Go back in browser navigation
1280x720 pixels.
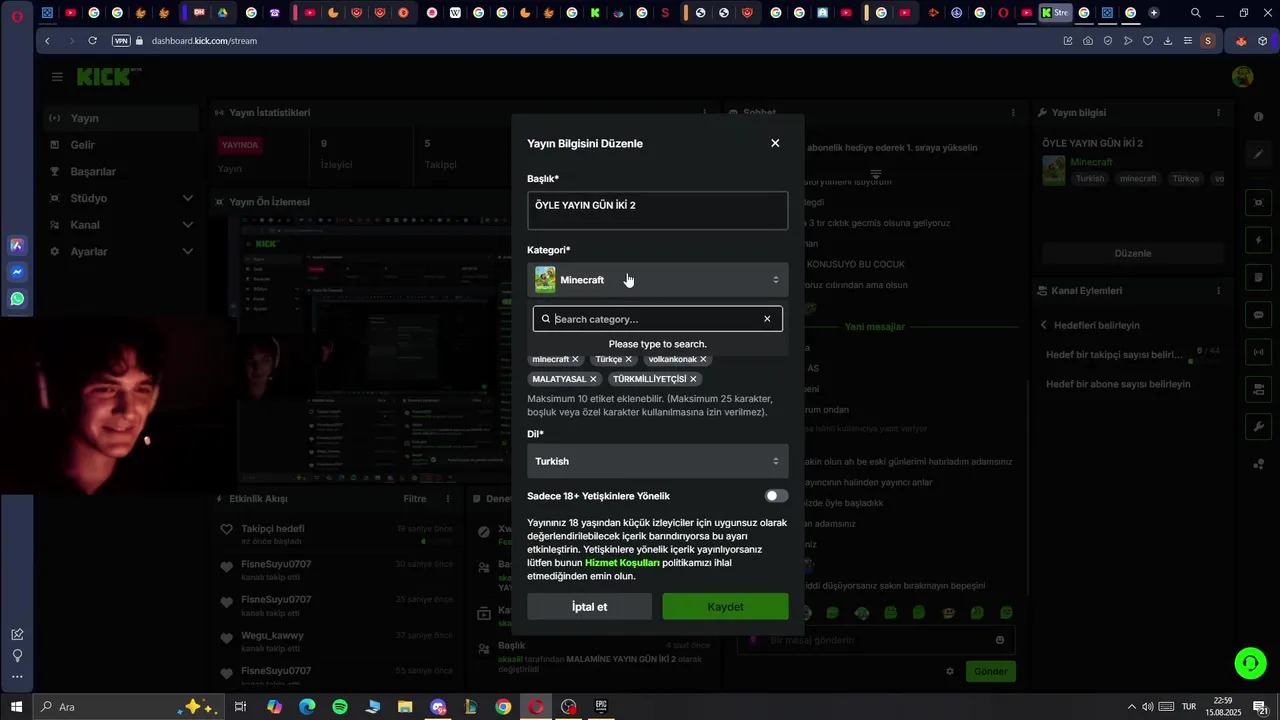tap(48, 41)
